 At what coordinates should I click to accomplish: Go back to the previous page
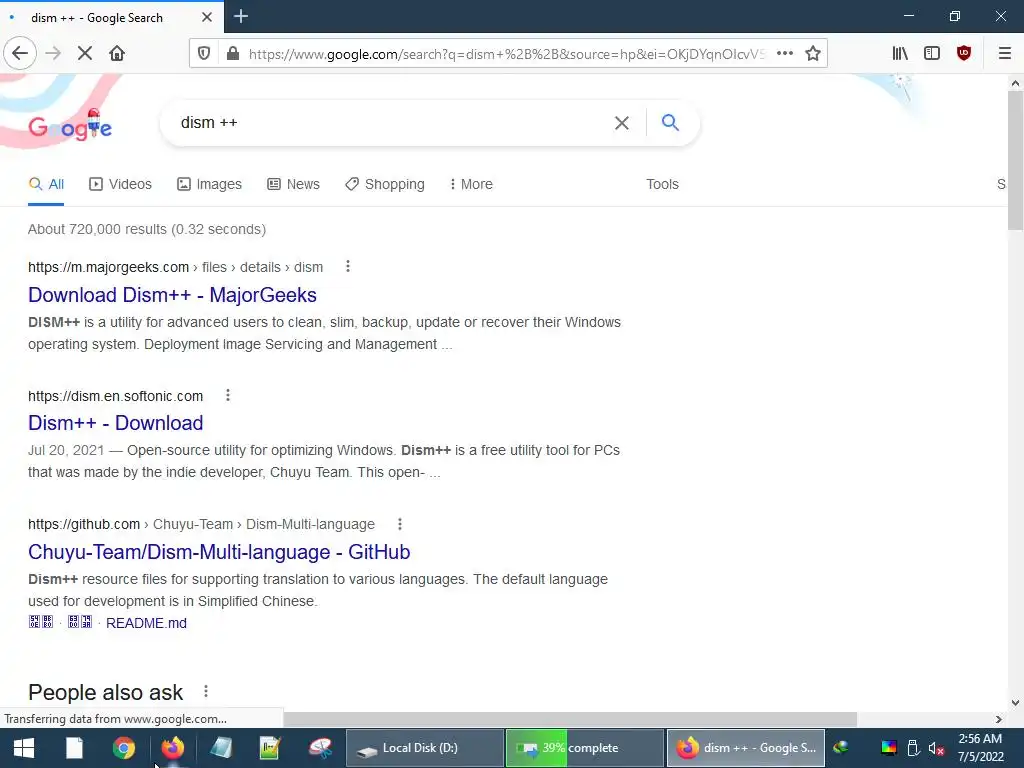coord(20,53)
